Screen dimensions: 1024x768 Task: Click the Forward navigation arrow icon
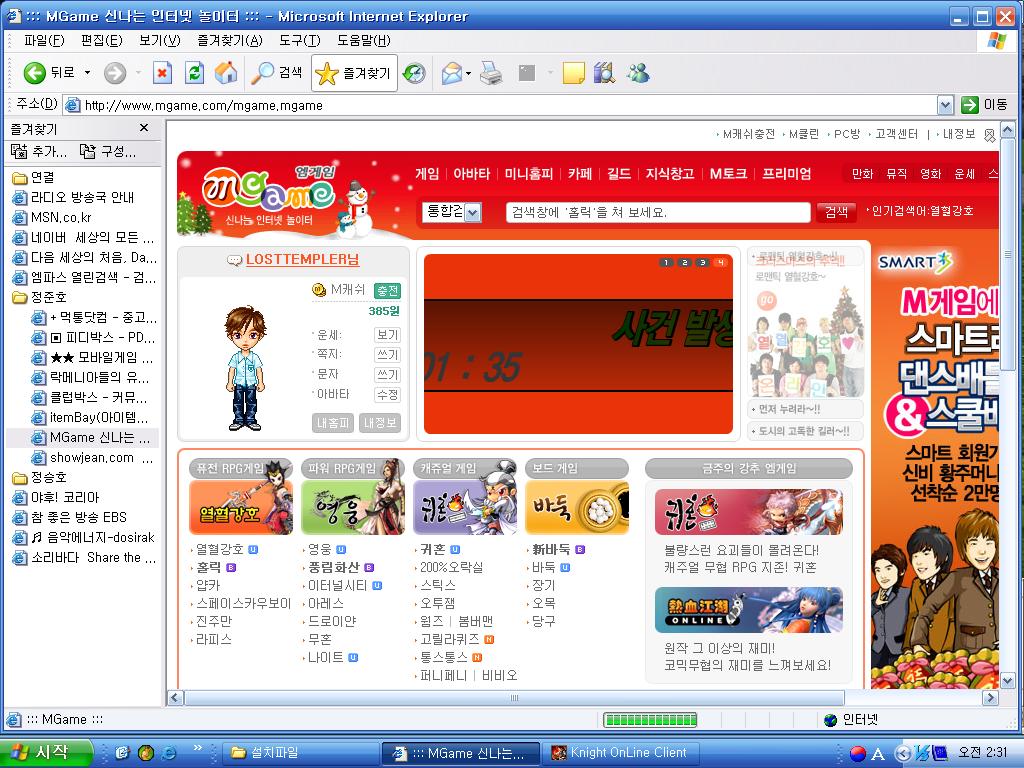115,72
